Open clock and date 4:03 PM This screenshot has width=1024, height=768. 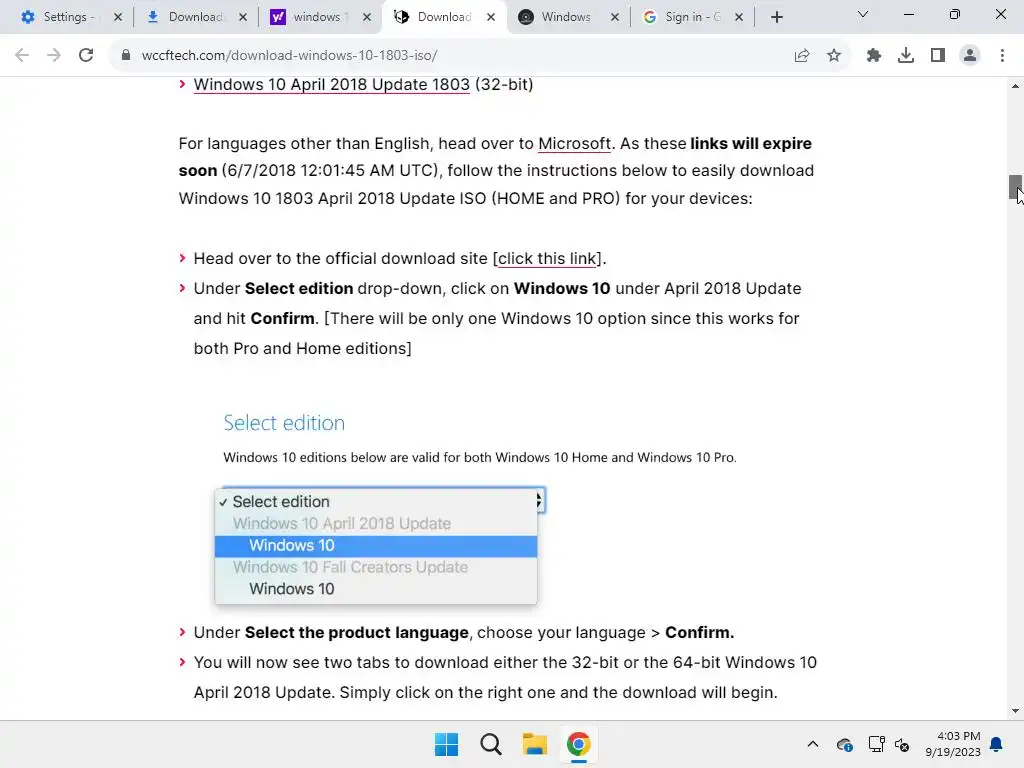click(x=953, y=744)
